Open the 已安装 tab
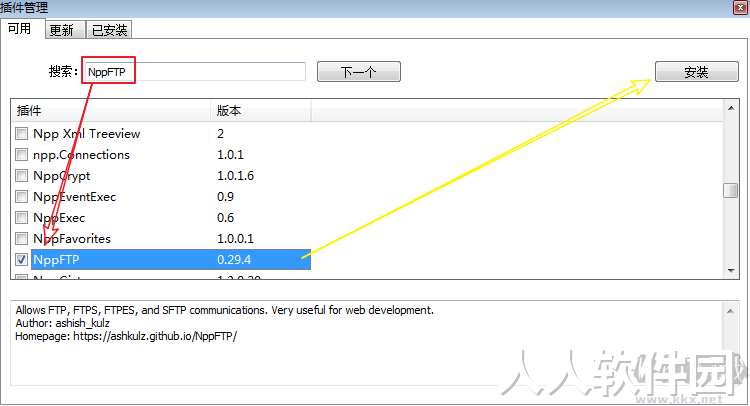Screen dimensions: 750x406 click(109, 30)
